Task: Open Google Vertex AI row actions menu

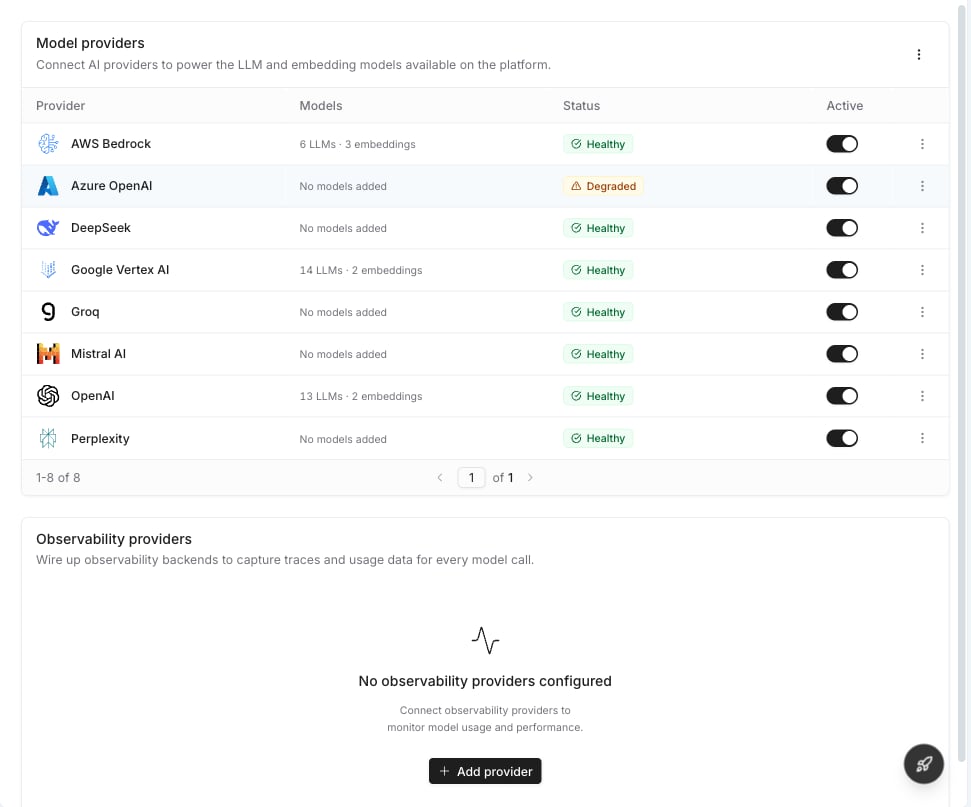Action: point(922,270)
